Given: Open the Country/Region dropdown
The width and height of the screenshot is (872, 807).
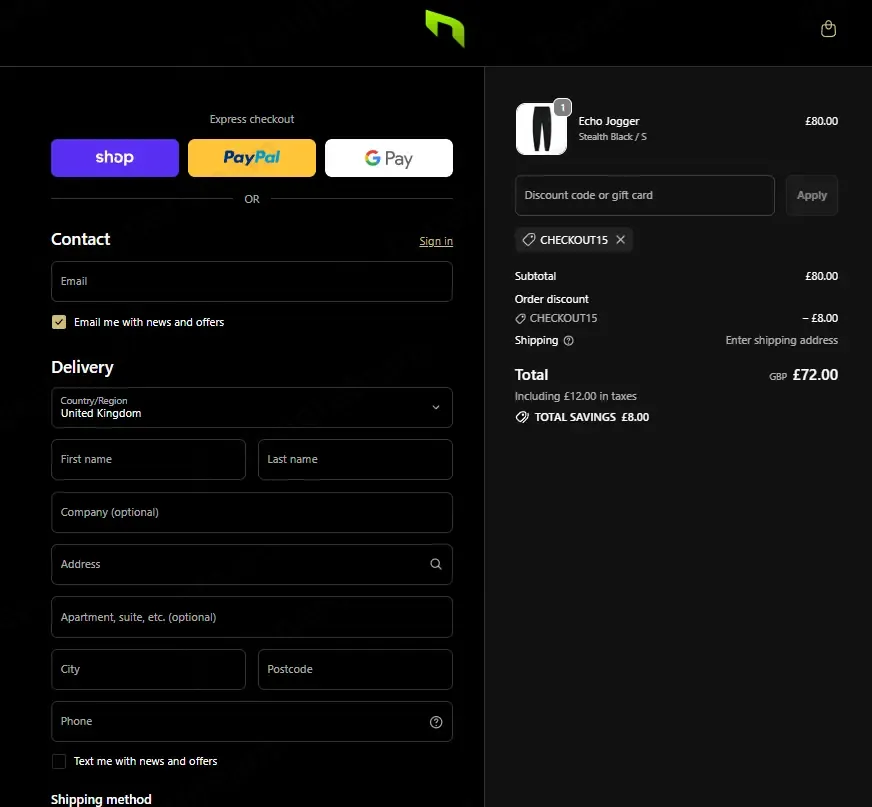Looking at the screenshot, I should 252,408.
